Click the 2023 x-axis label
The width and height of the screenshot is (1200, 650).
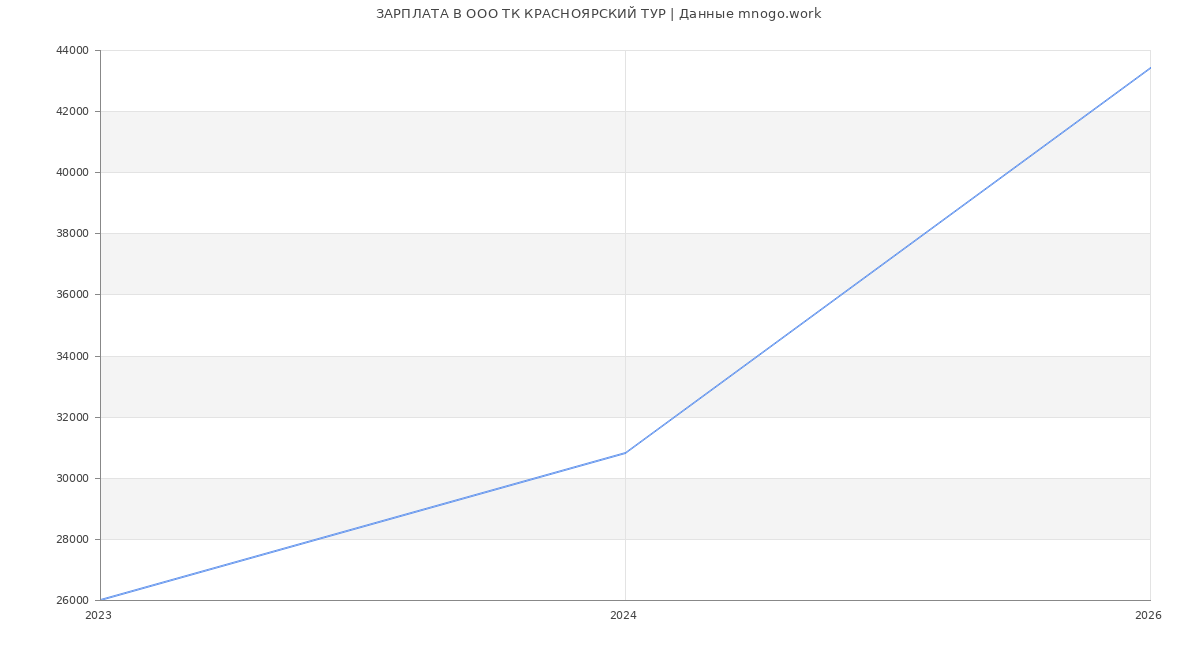(98, 616)
